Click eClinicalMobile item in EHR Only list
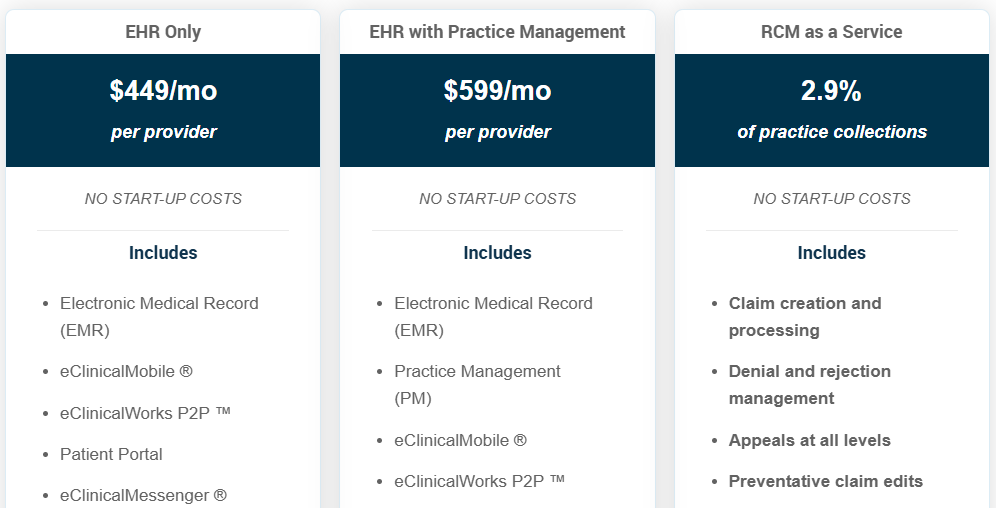Image resolution: width=996 pixels, height=508 pixels. pyautogui.click(x=126, y=371)
